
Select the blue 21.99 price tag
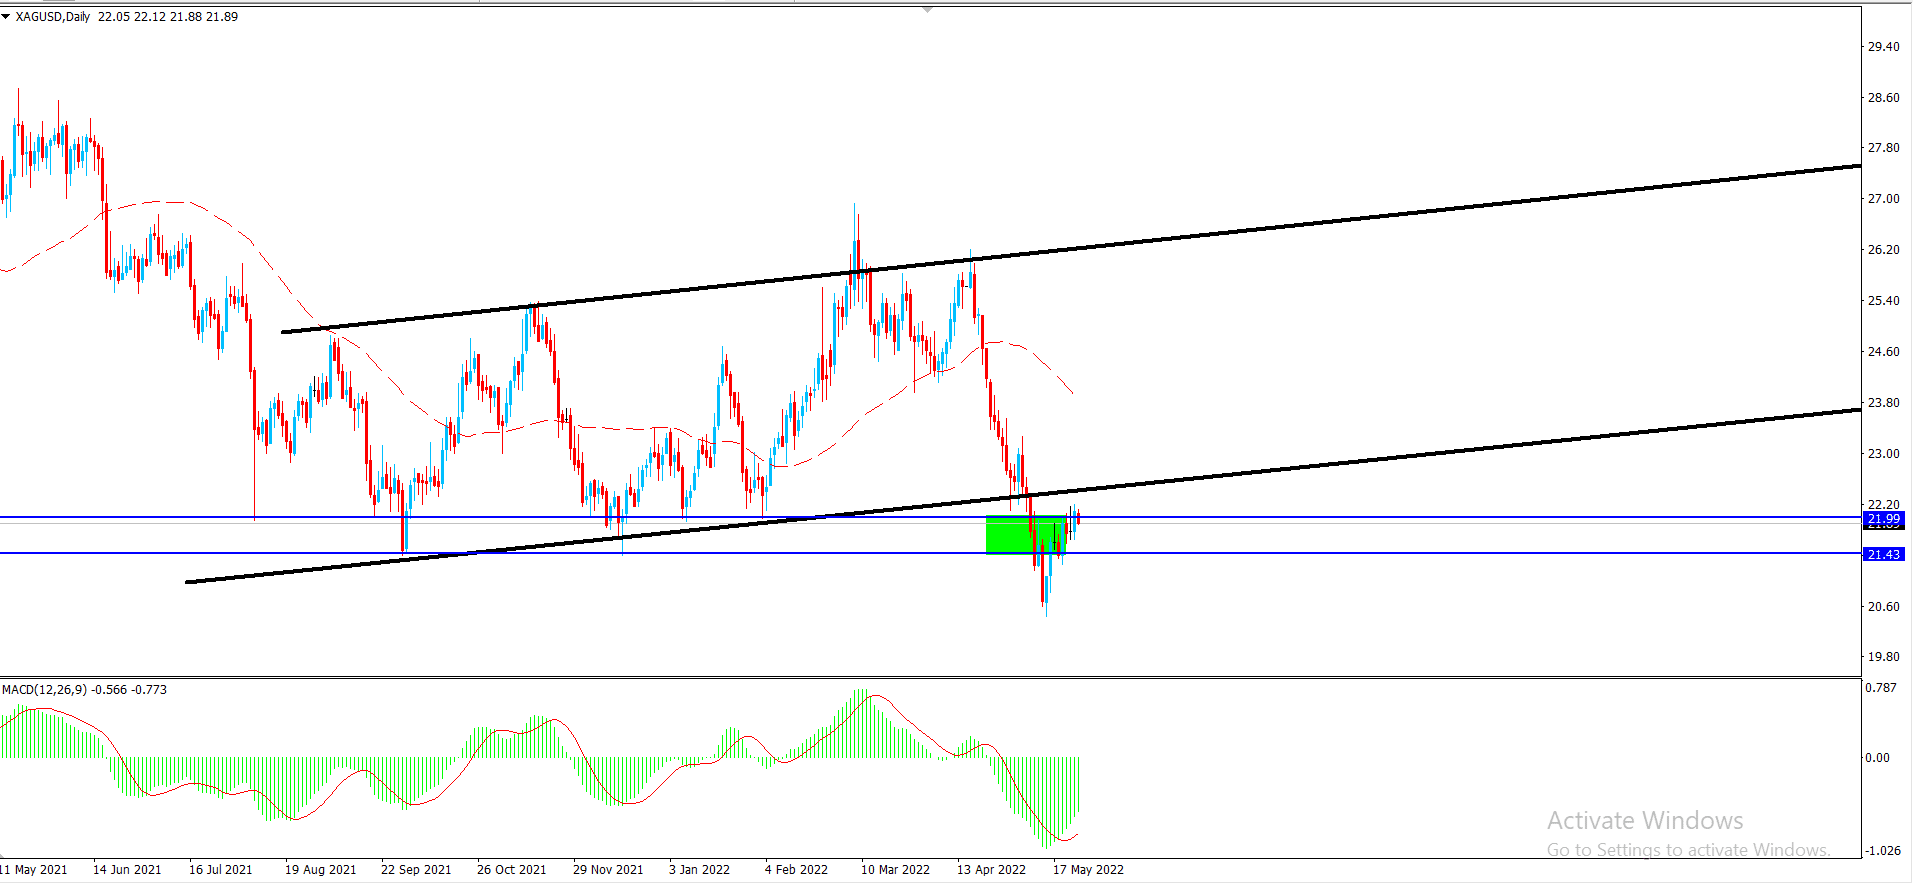pos(1883,519)
